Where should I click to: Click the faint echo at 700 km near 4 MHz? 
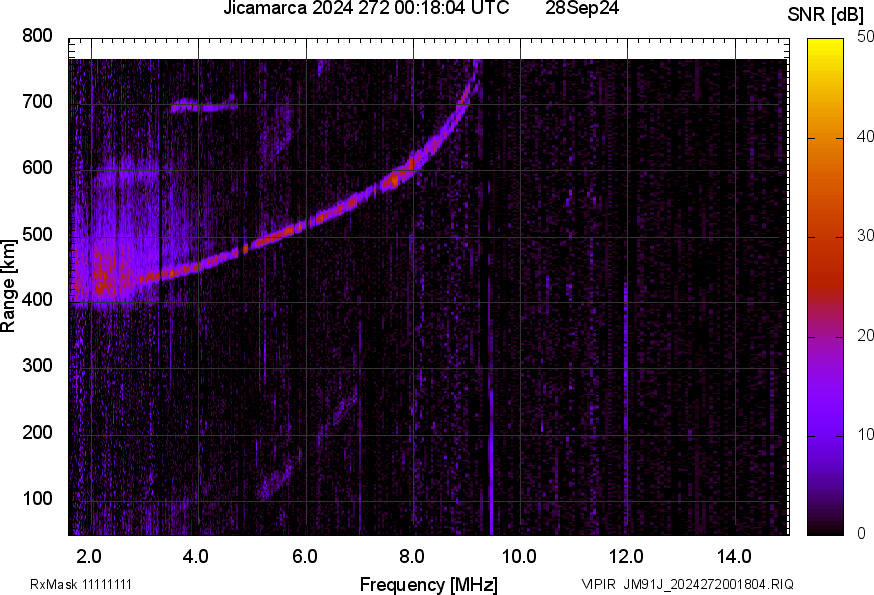pyautogui.click(x=204, y=105)
